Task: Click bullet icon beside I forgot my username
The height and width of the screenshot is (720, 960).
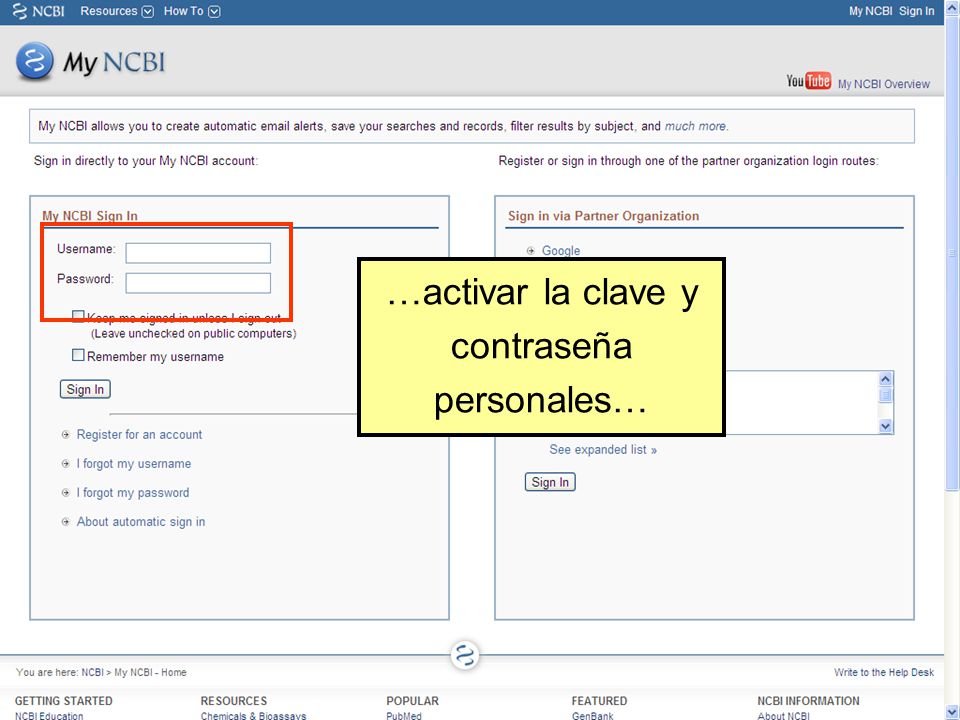Action: point(66,464)
